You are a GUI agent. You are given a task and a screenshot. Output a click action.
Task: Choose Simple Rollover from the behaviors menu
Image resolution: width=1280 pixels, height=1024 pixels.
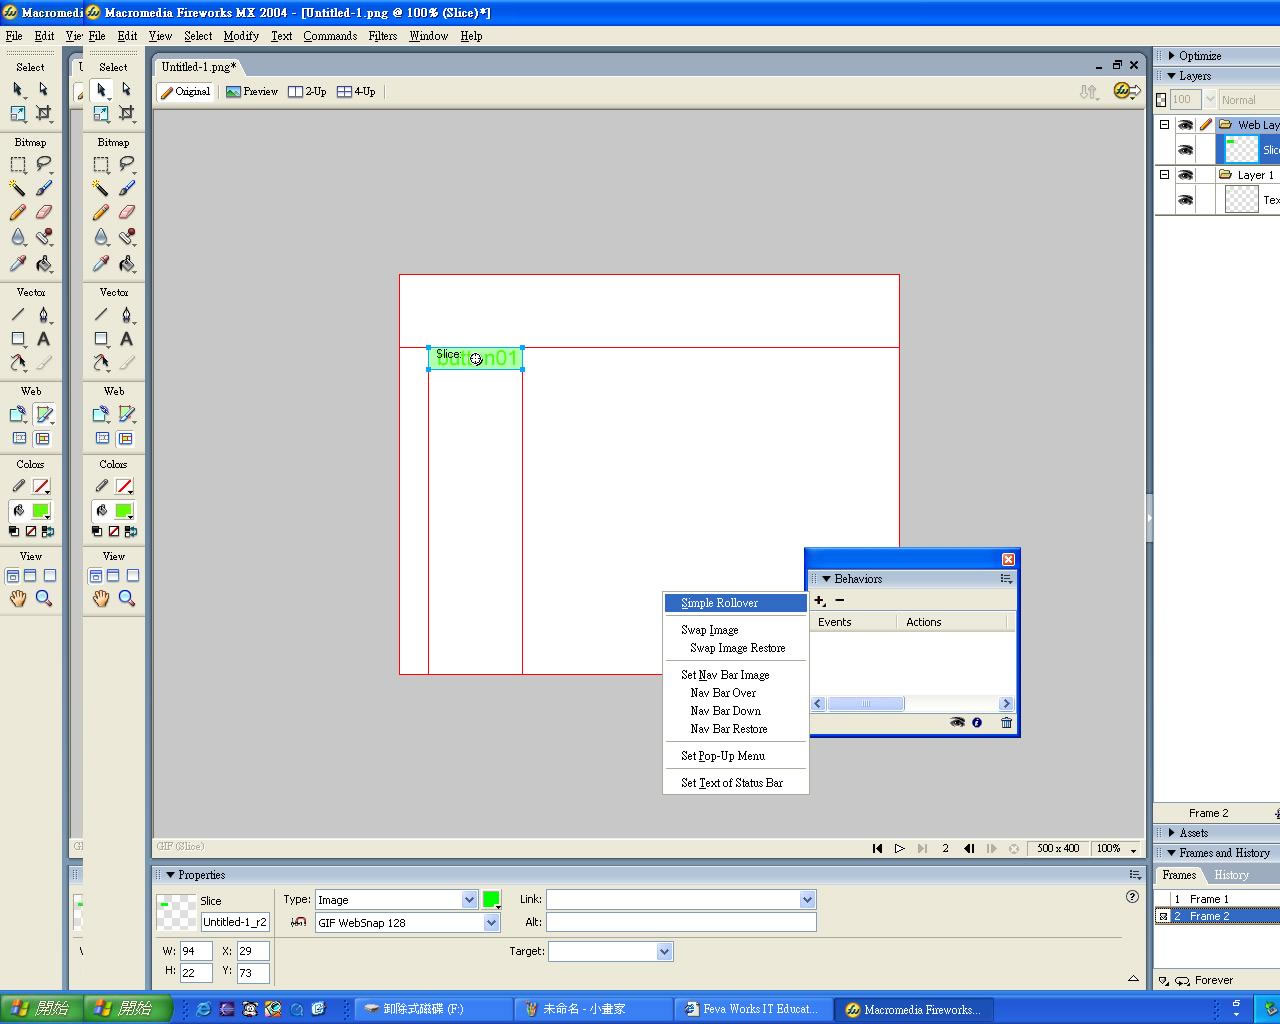[x=736, y=603]
